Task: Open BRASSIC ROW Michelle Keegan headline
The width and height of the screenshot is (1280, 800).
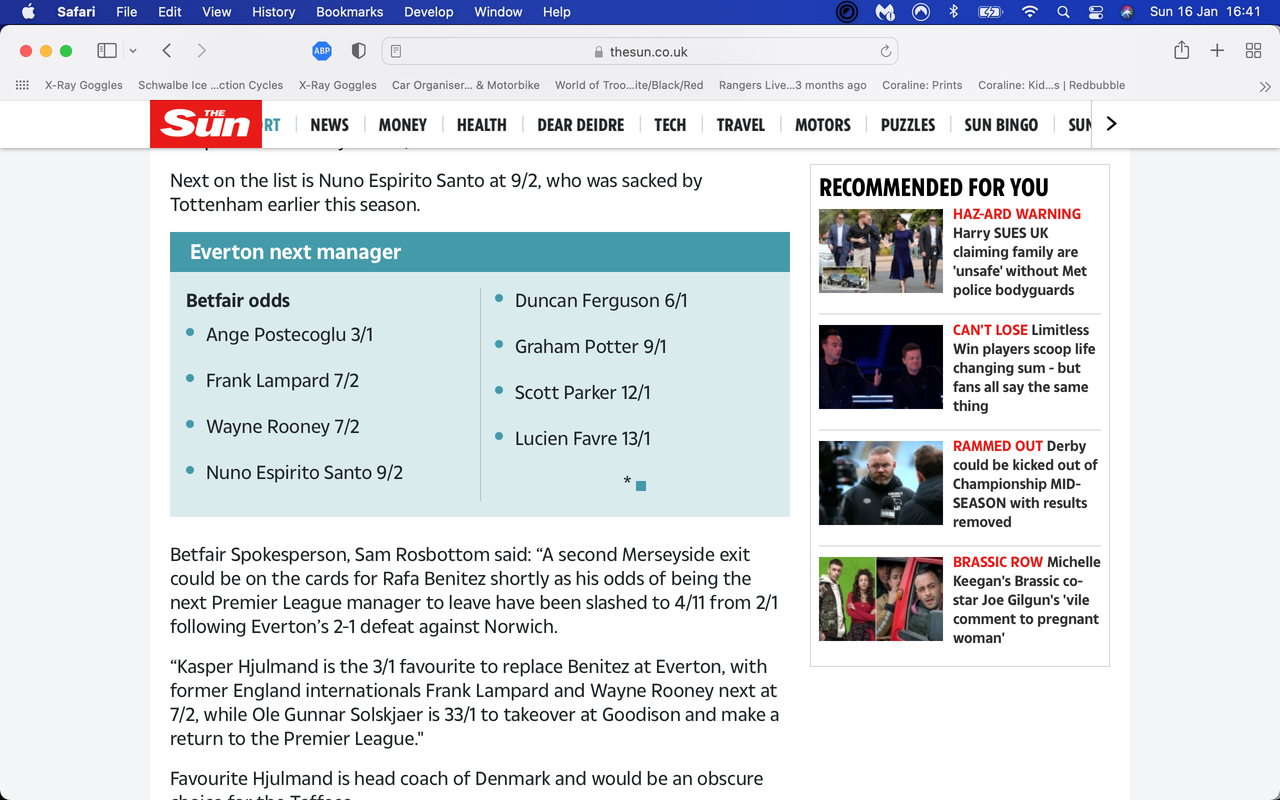Action: (x=1026, y=600)
